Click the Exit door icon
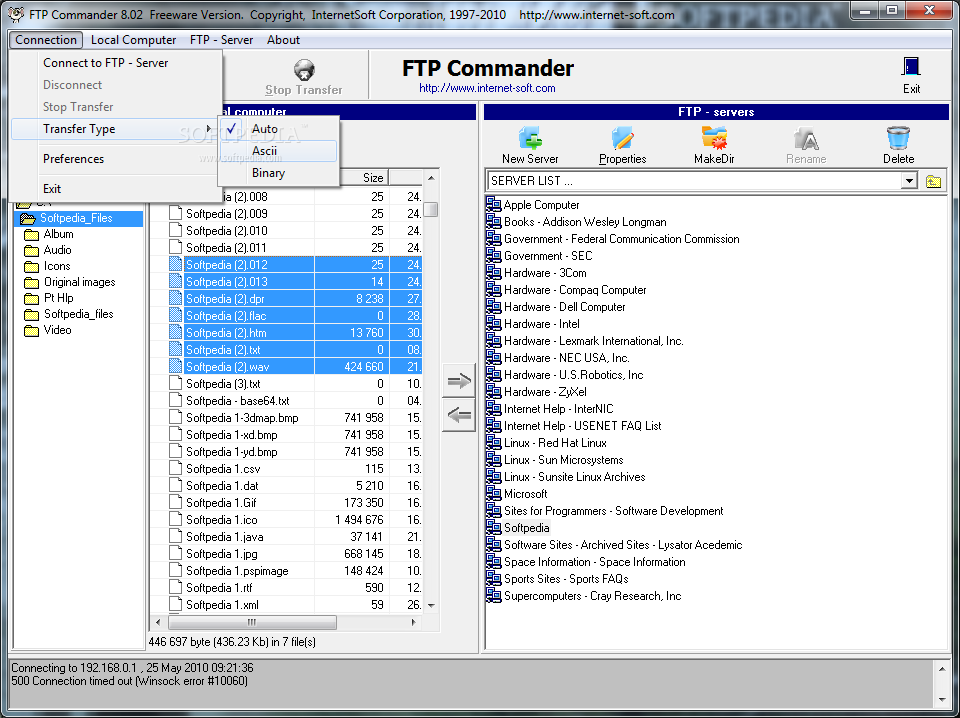 911,66
